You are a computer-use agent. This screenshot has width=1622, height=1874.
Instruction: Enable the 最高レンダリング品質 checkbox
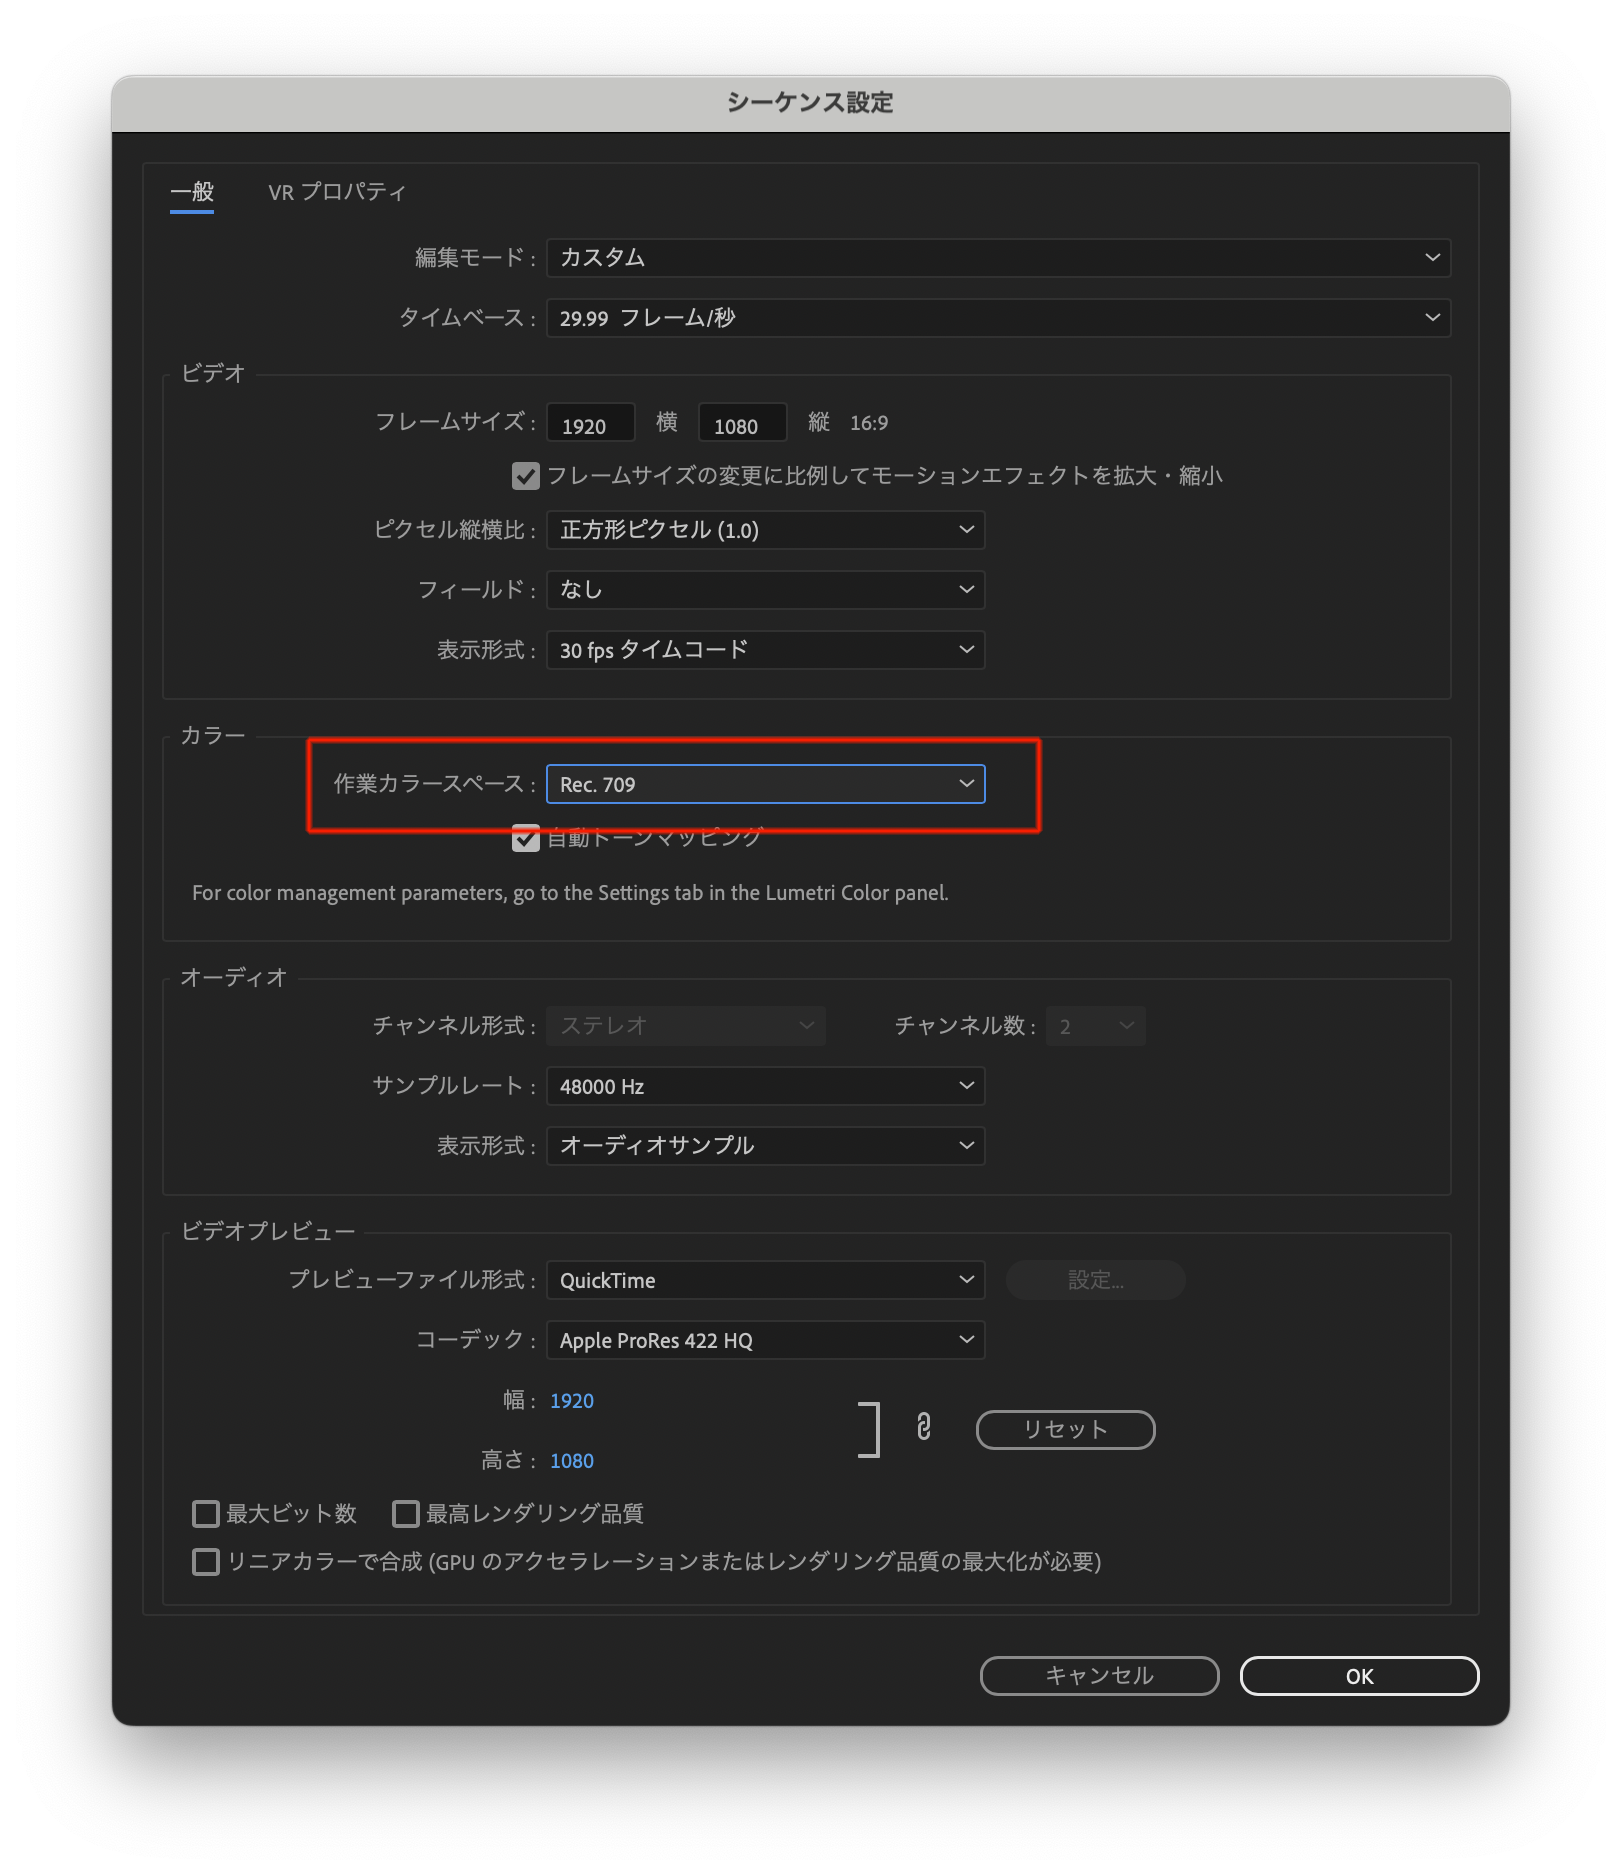(x=406, y=1514)
